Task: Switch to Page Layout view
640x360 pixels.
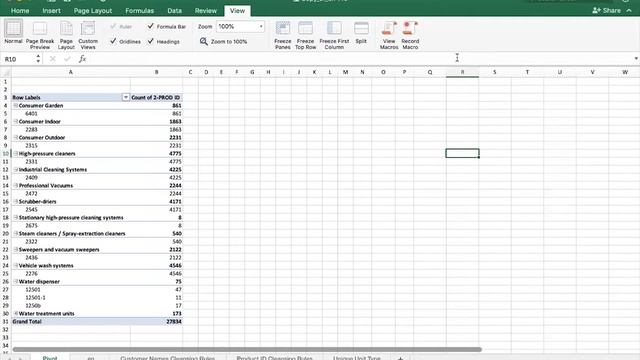Action: (66, 36)
